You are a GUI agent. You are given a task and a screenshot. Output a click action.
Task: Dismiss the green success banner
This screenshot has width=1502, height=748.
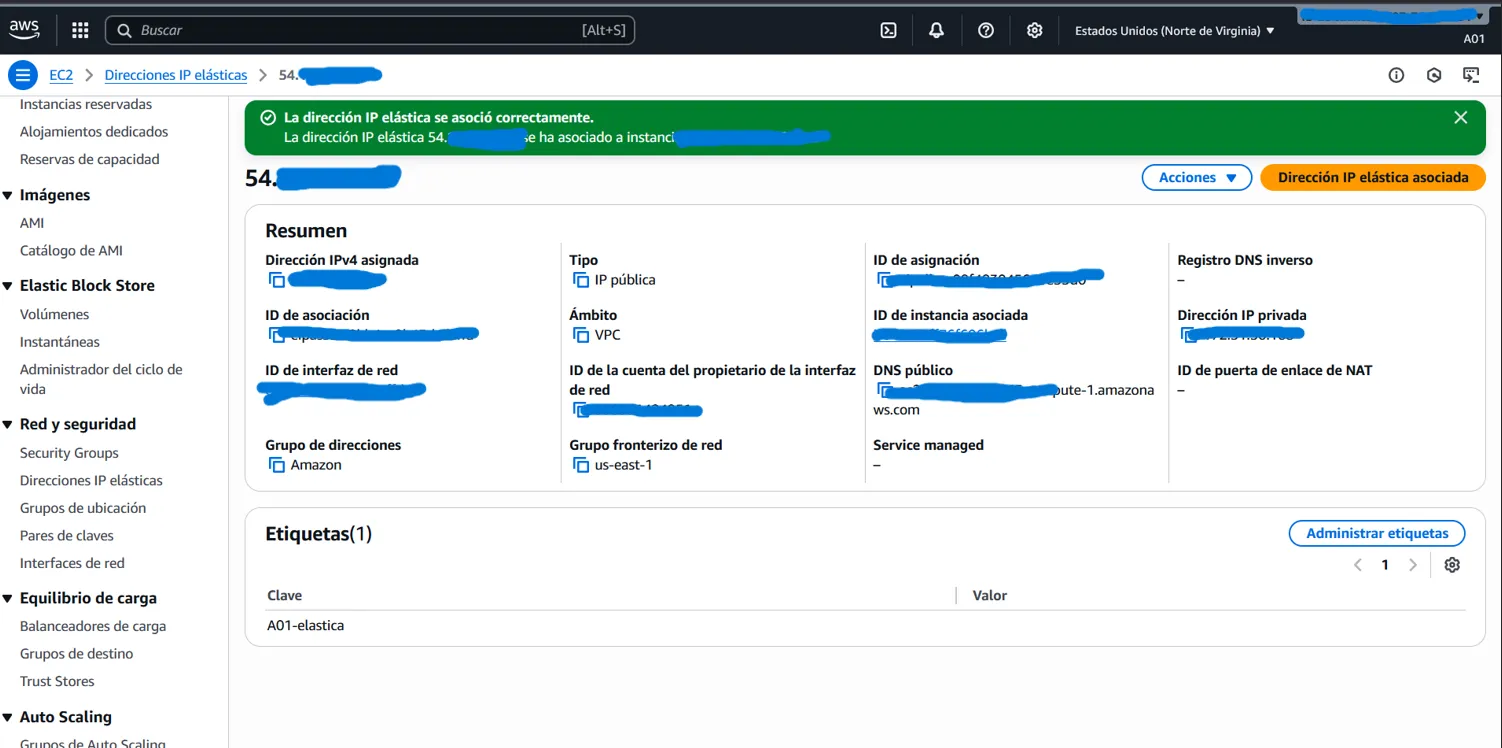point(1460,118)
